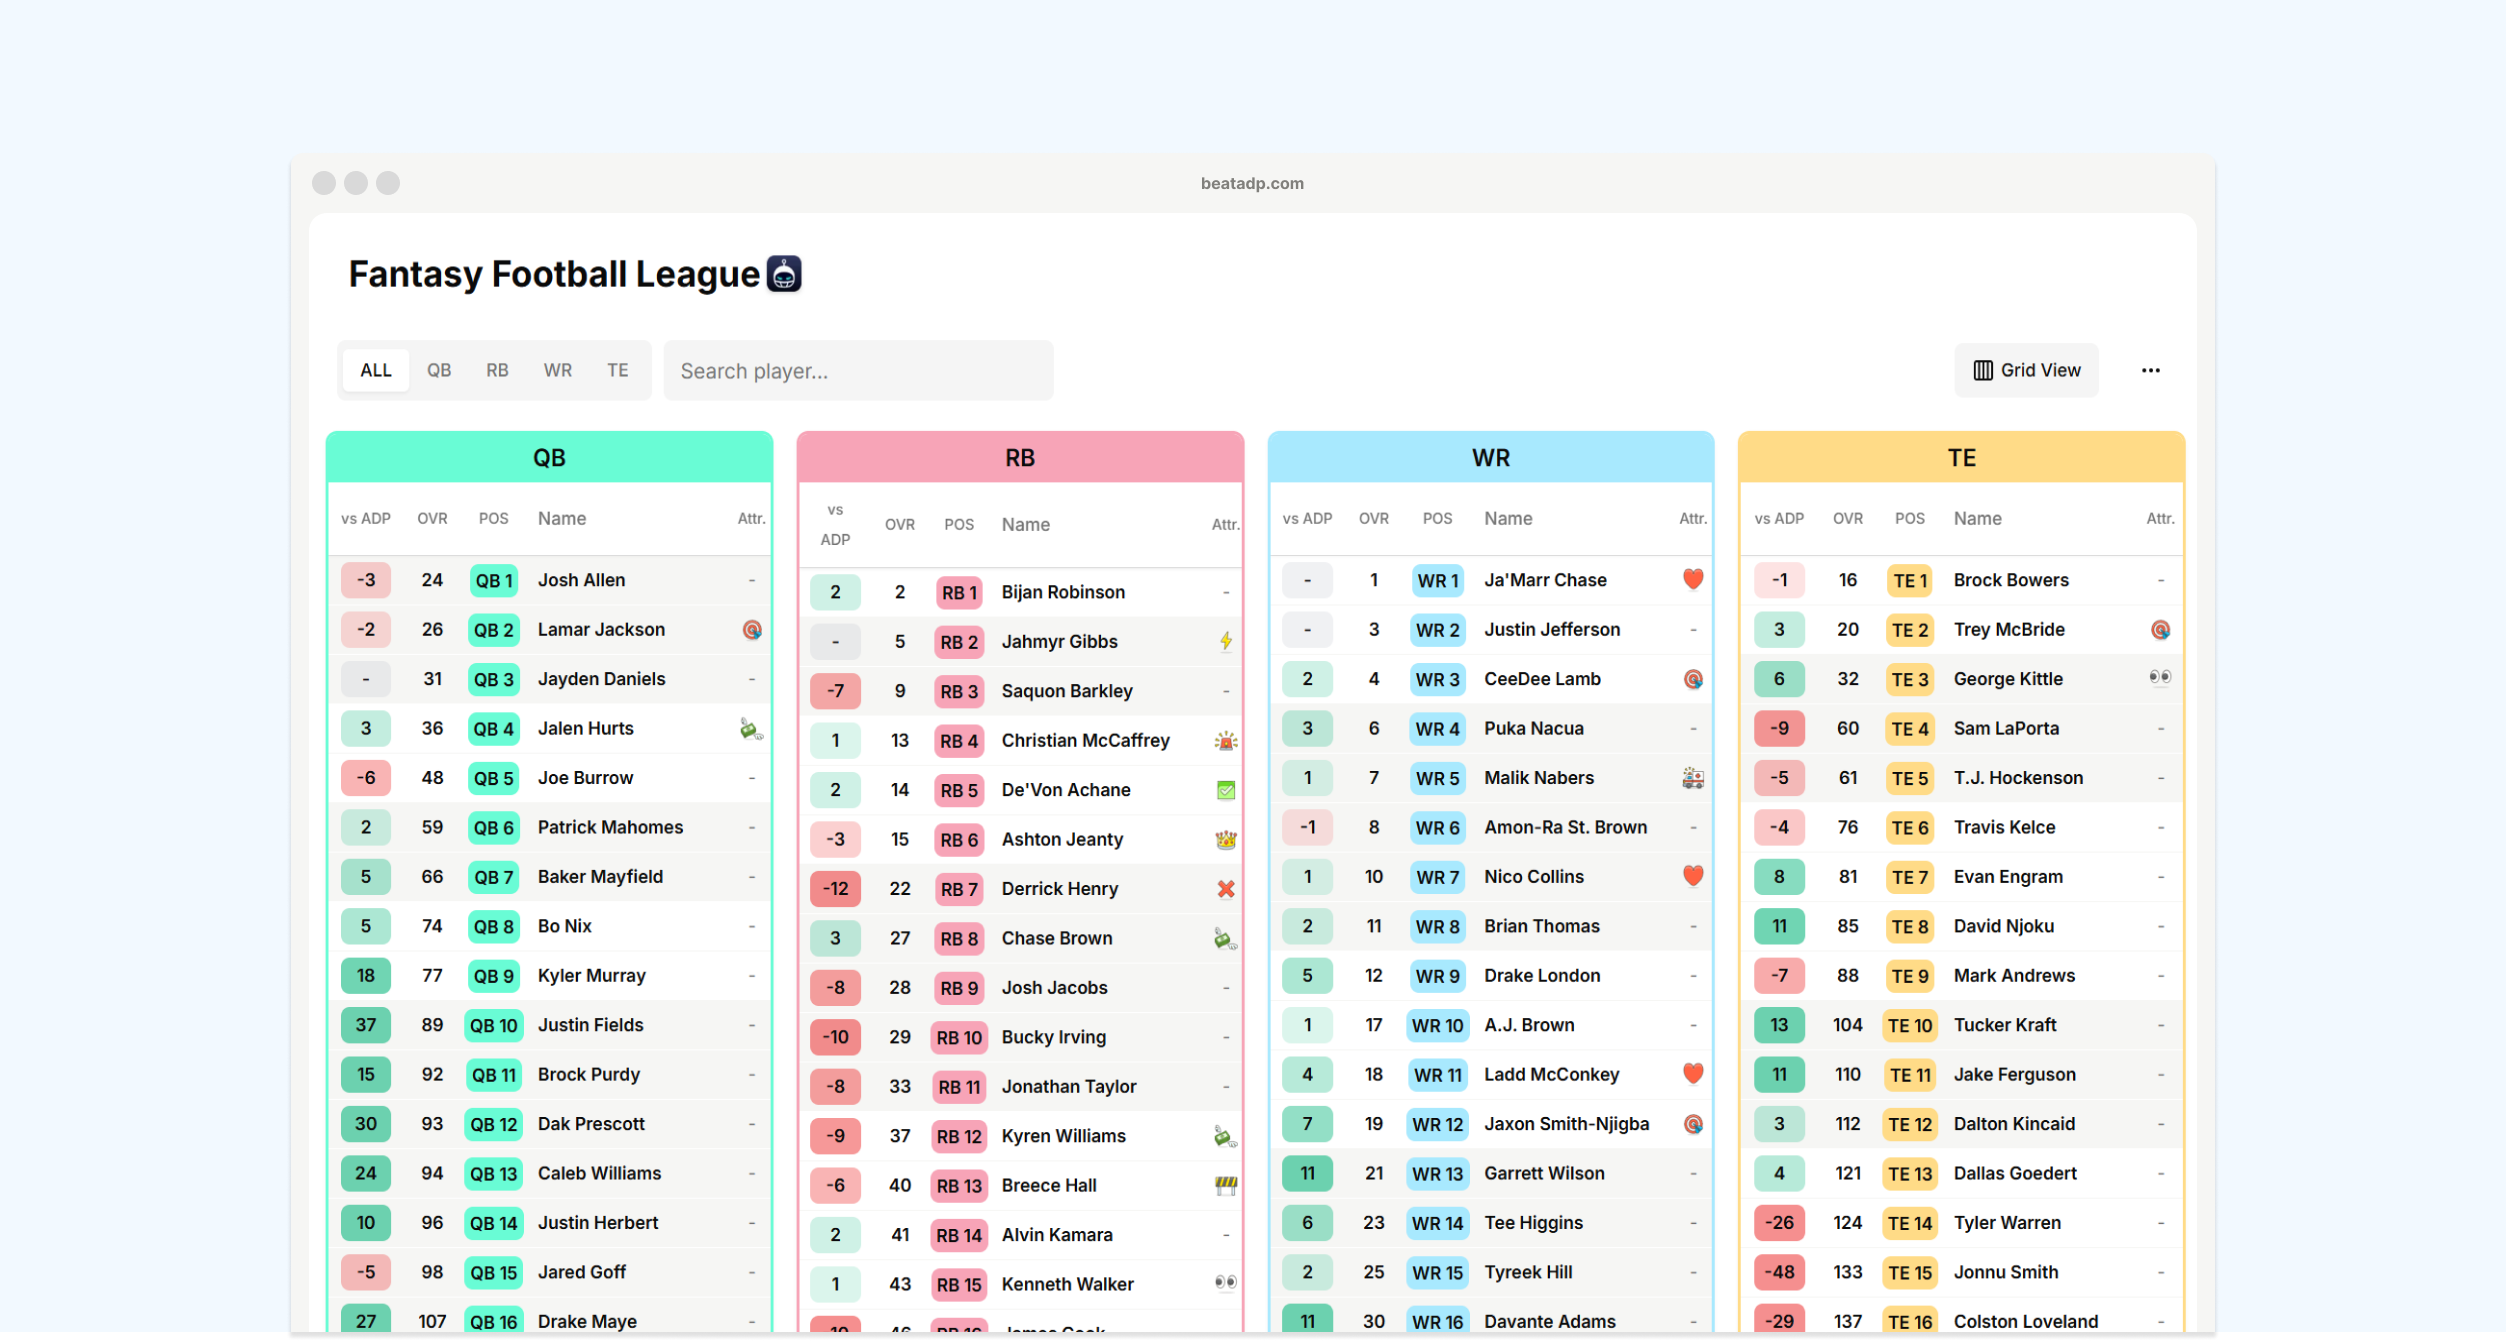The image size is (2506, 1341).
Task: Click the target icon for Jaxon Smith-Njigba
Action: (1692, 1125)
